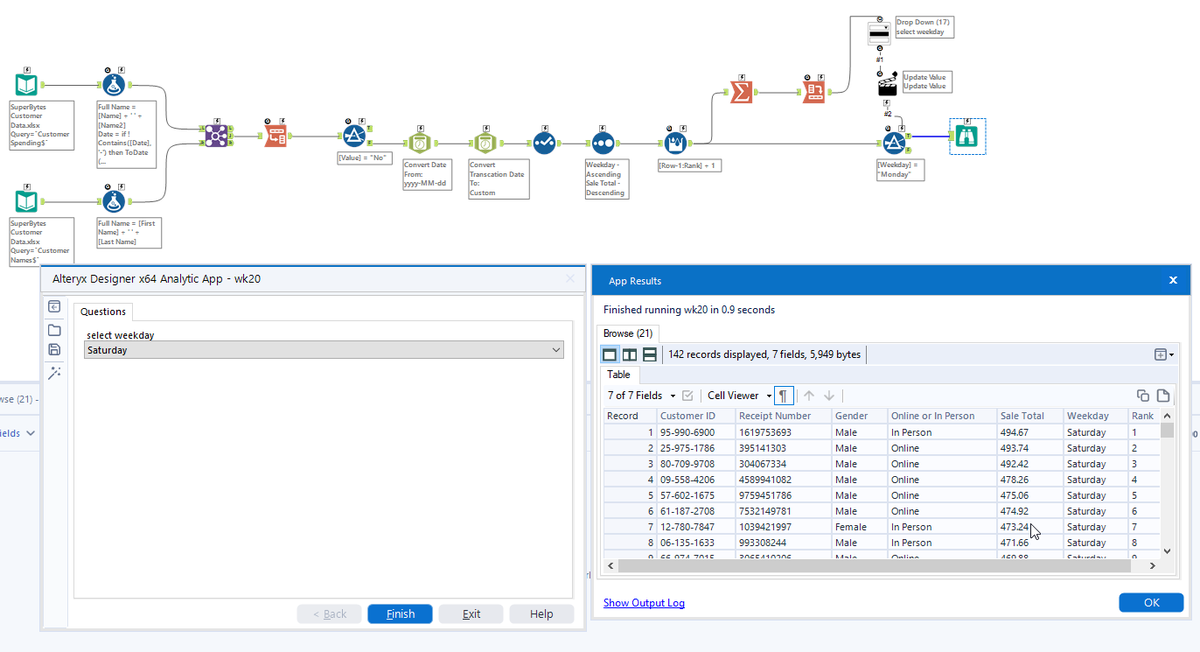Select the purple Join tool
The image size is (1200, 652).
[215, 136]
